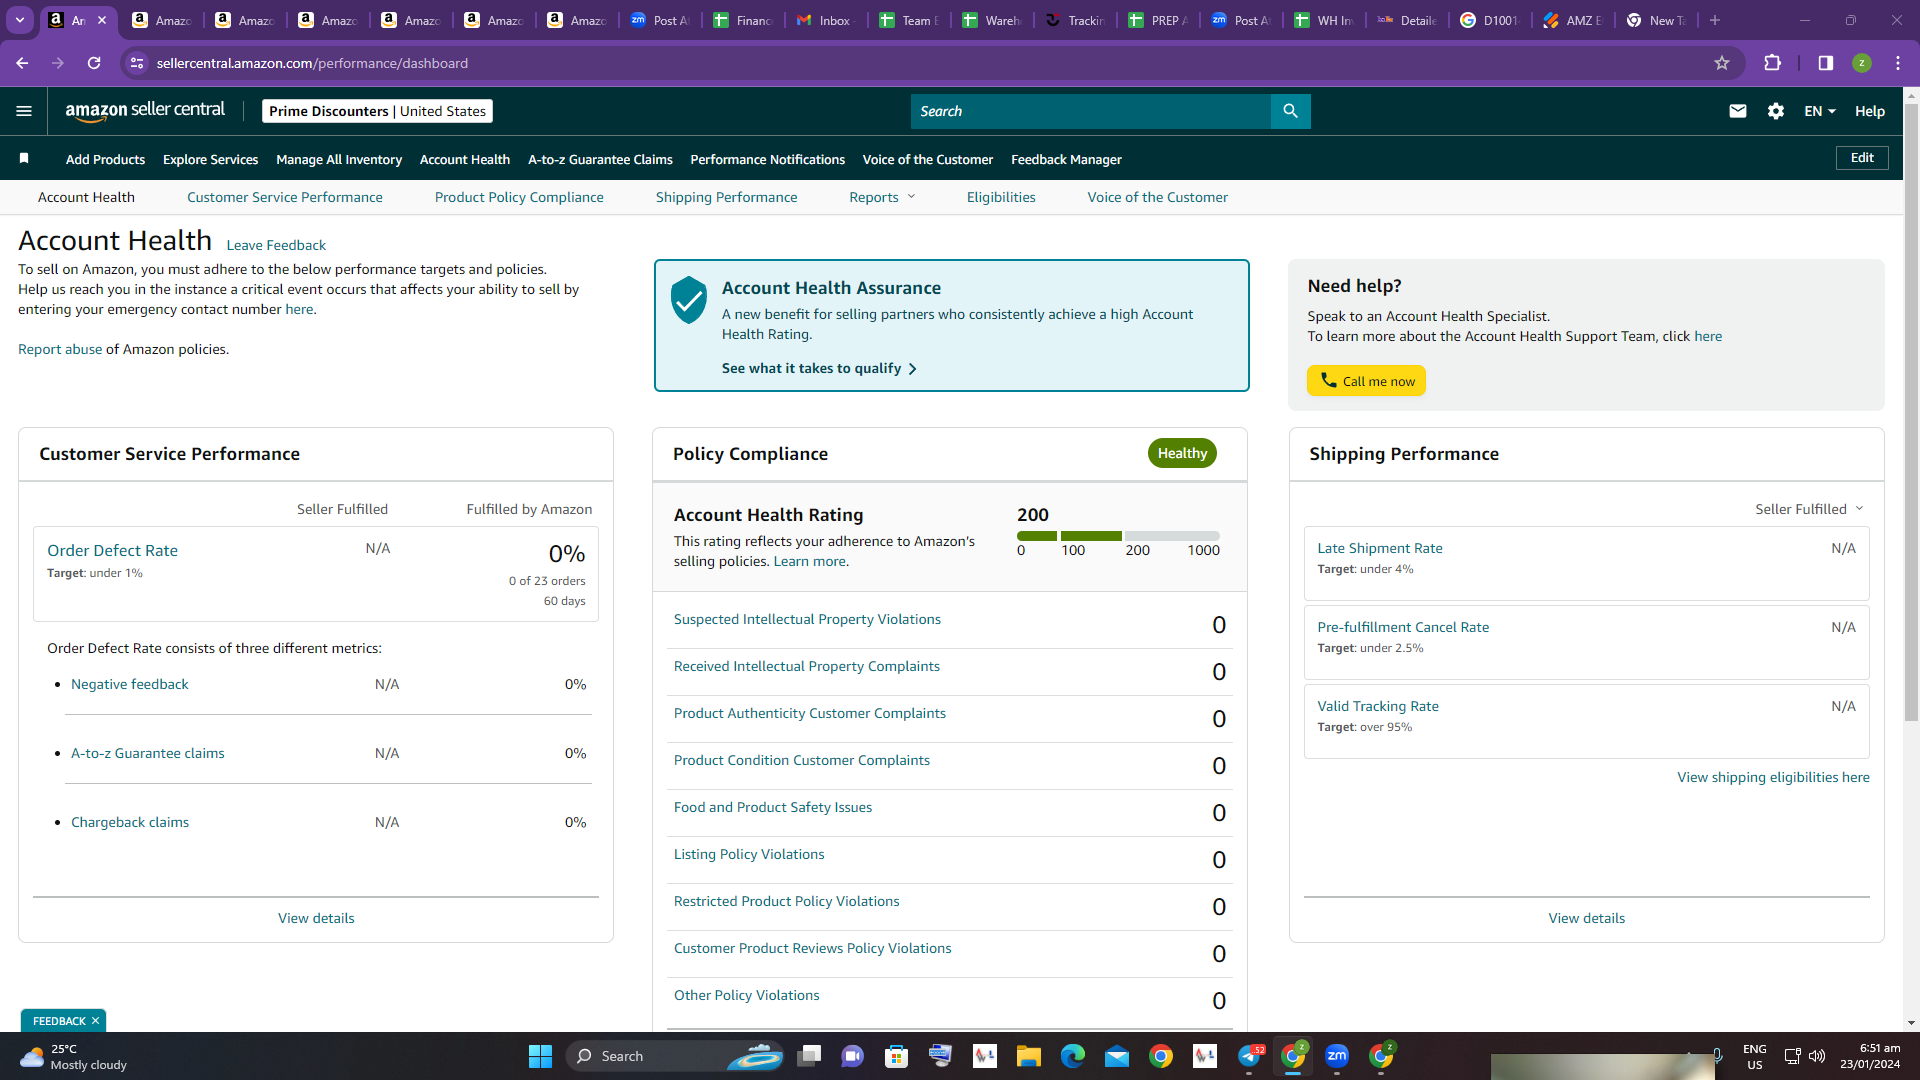Click the Prime Discounters account switcher

point(377,111)
